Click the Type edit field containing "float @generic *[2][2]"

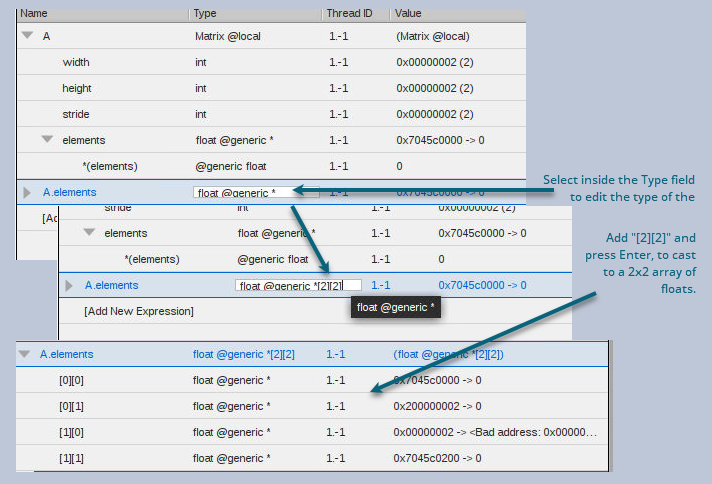[297, 285]
